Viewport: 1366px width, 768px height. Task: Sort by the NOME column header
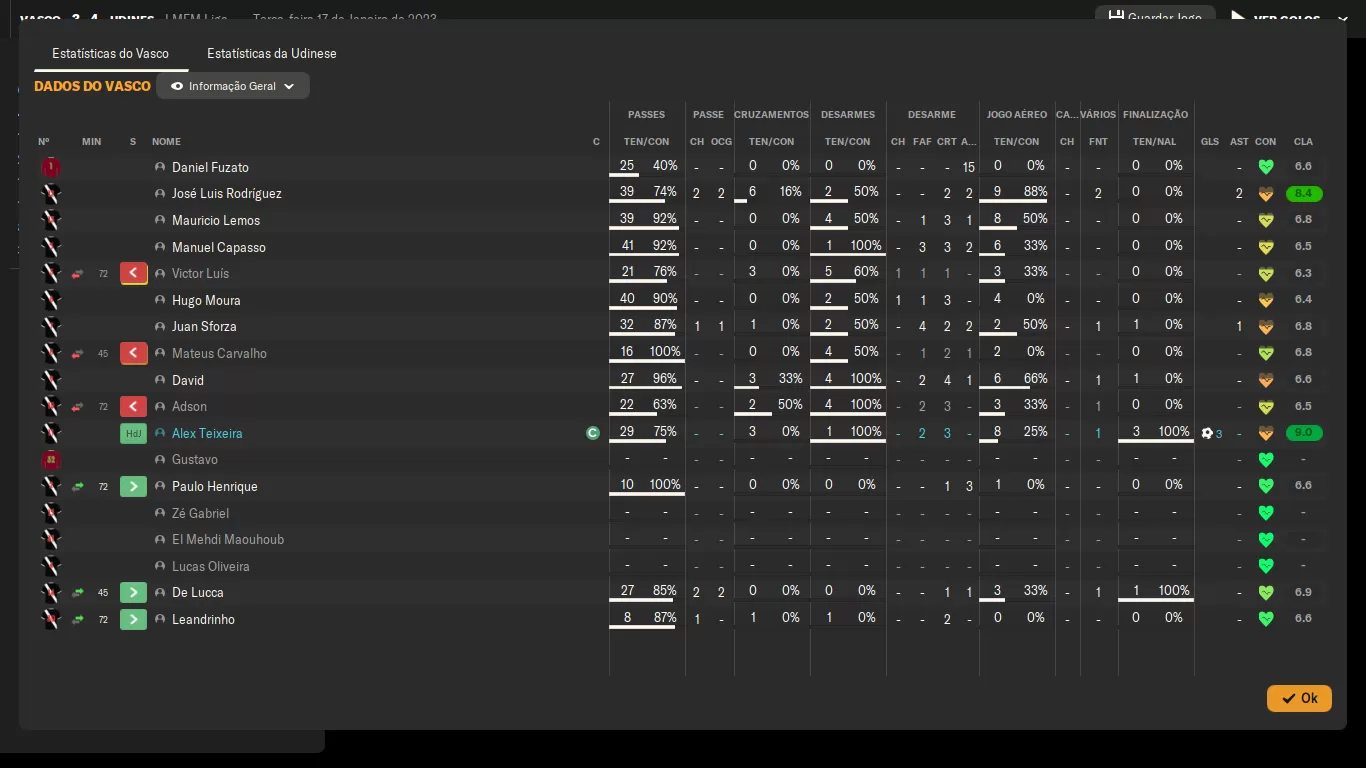[166, 142]
